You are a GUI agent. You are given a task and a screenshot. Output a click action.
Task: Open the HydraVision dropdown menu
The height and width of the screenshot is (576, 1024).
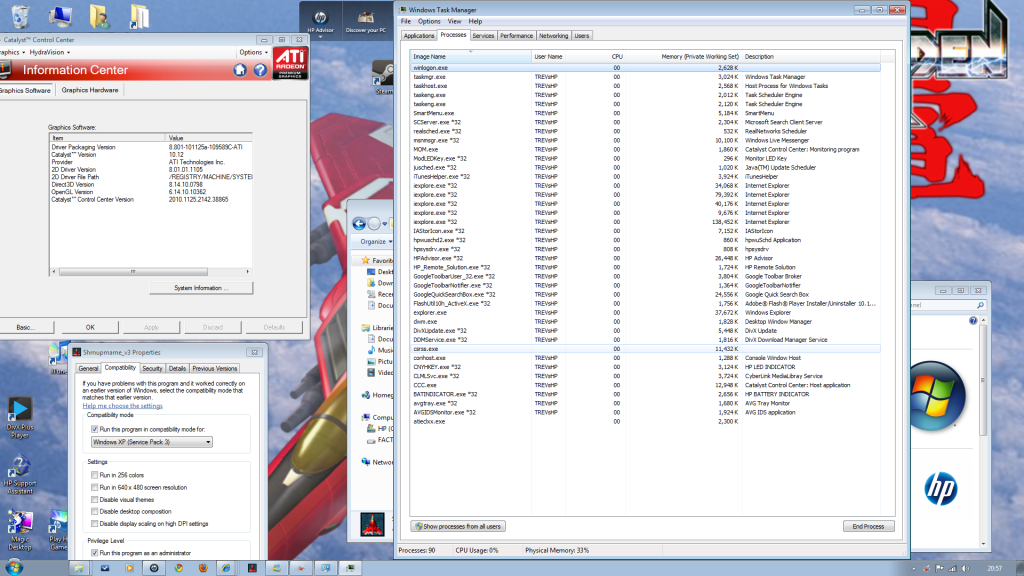point(50,52)
